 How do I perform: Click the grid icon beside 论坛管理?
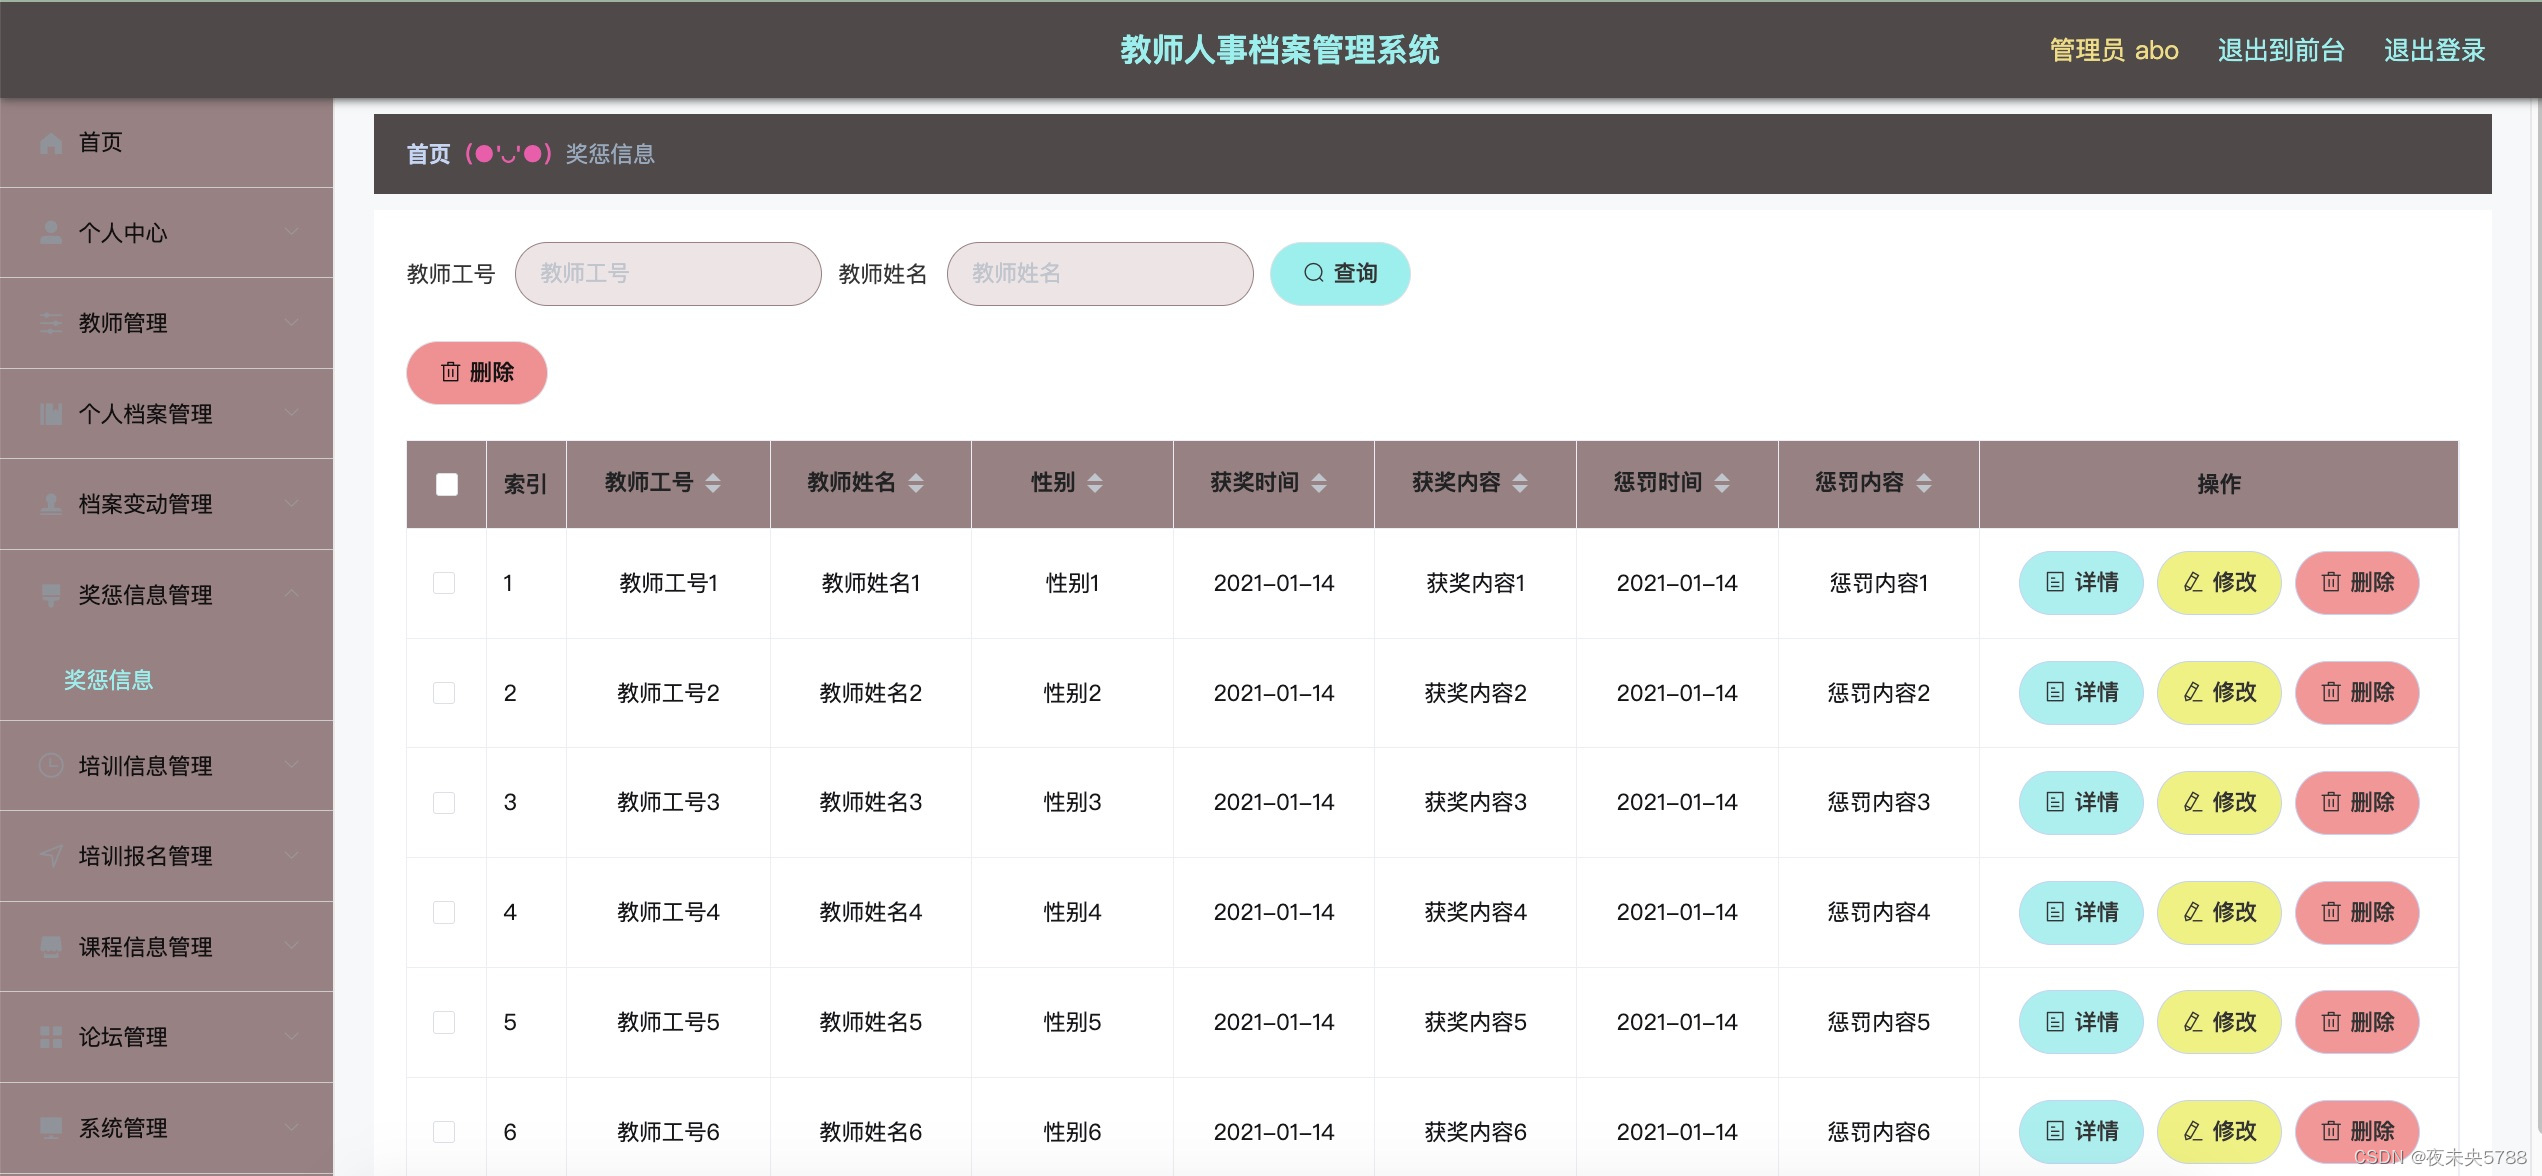(51, 1037)
